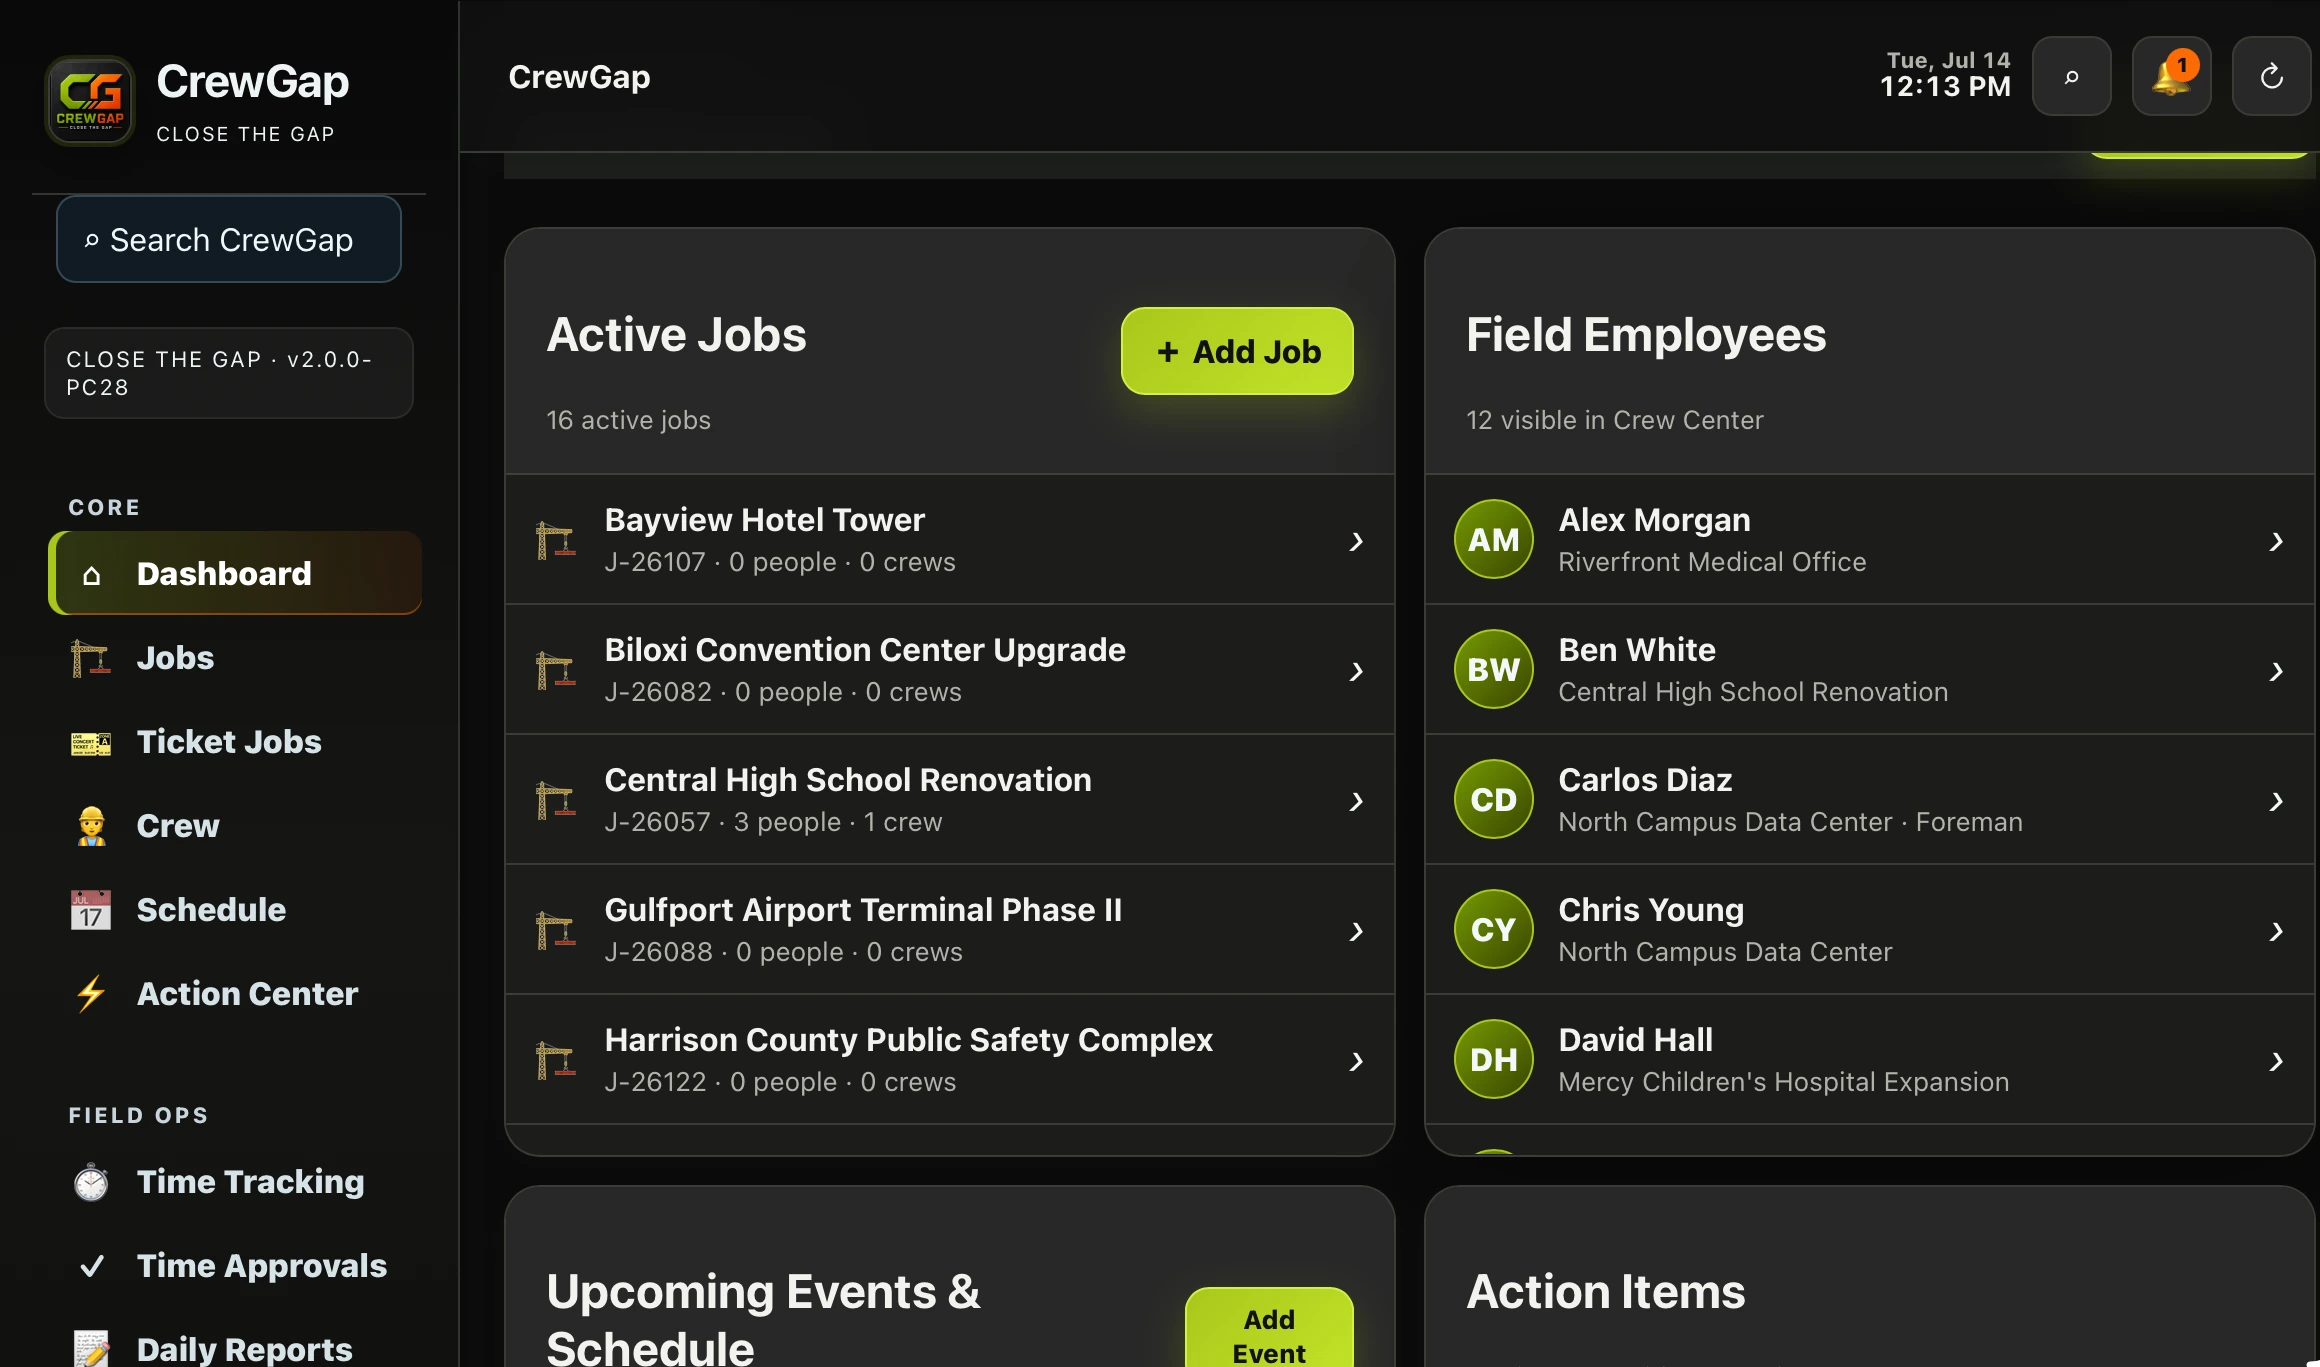
Task: Expand Gulfport Airport Terminal Phase II chevron
Action: [x=1357, y=931]
